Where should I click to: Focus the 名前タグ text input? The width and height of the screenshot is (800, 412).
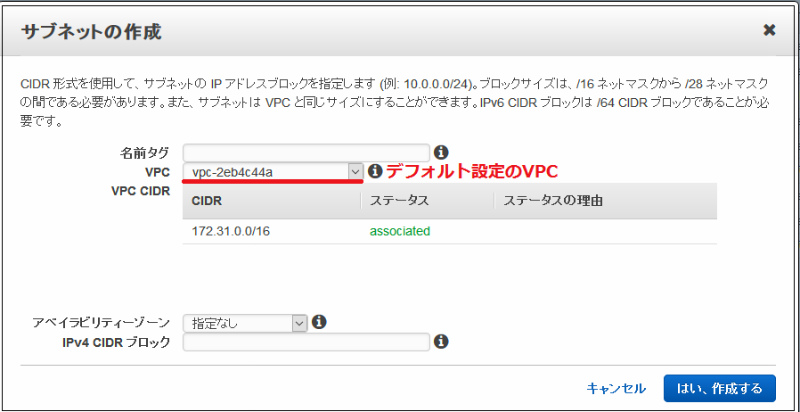306,153
